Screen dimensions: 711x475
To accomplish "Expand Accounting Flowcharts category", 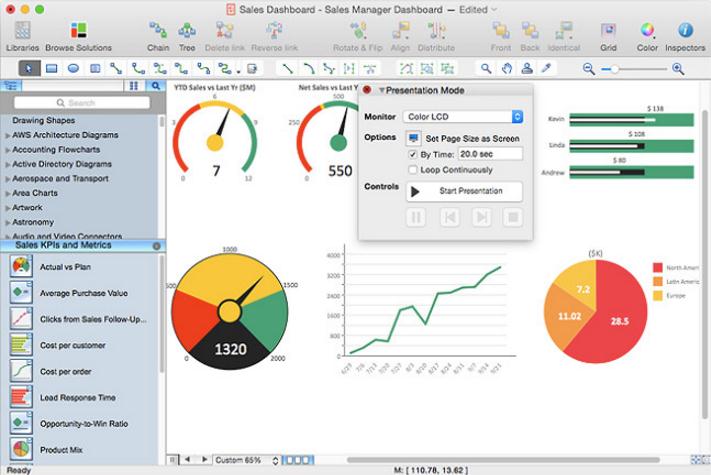I will (8, 150).
